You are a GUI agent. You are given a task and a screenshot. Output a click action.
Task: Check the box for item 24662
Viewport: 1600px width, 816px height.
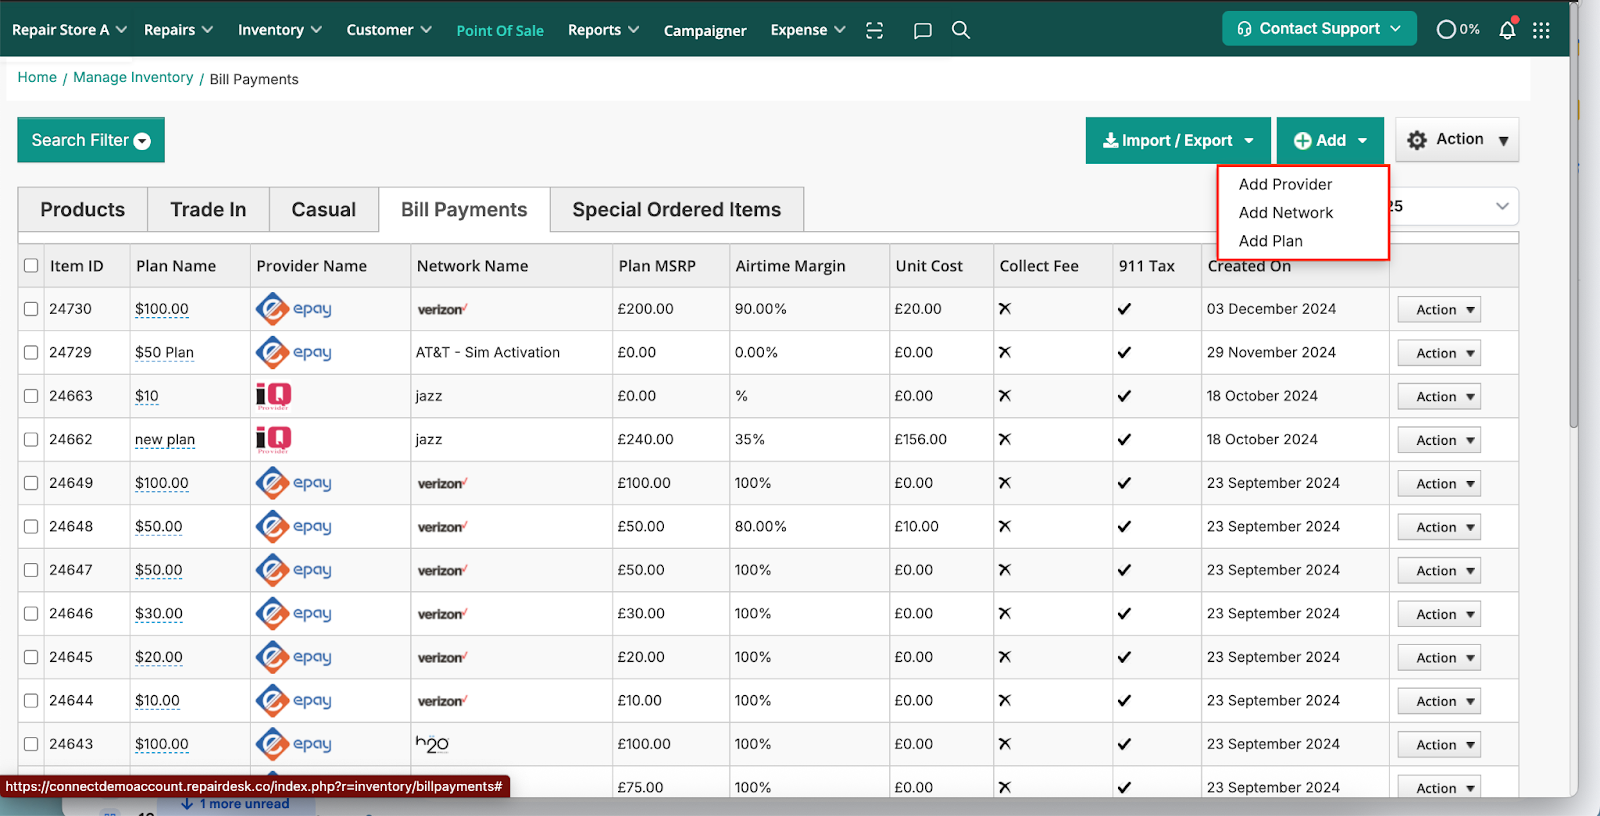[31, 440]
